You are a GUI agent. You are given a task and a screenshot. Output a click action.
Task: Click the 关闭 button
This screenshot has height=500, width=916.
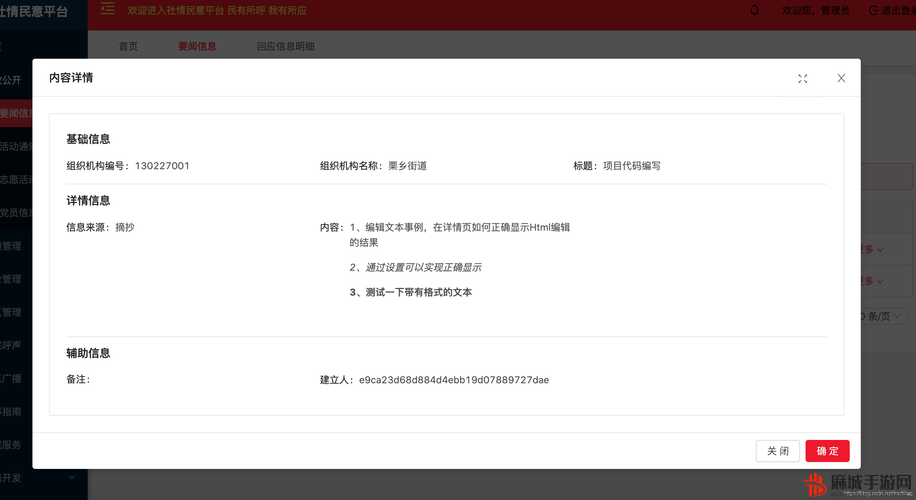tap(778, 451)
